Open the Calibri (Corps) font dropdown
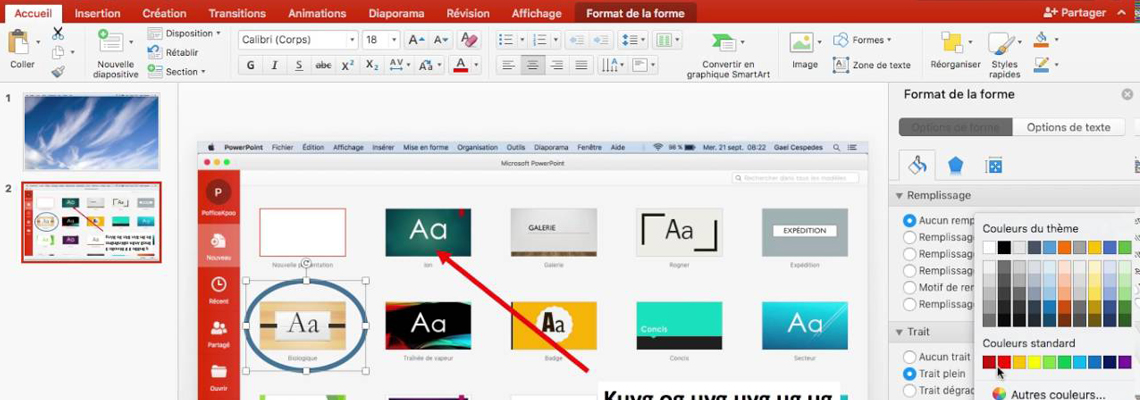Image resolution: width=1140 pixels, height=400 pixels. (298, 40)
